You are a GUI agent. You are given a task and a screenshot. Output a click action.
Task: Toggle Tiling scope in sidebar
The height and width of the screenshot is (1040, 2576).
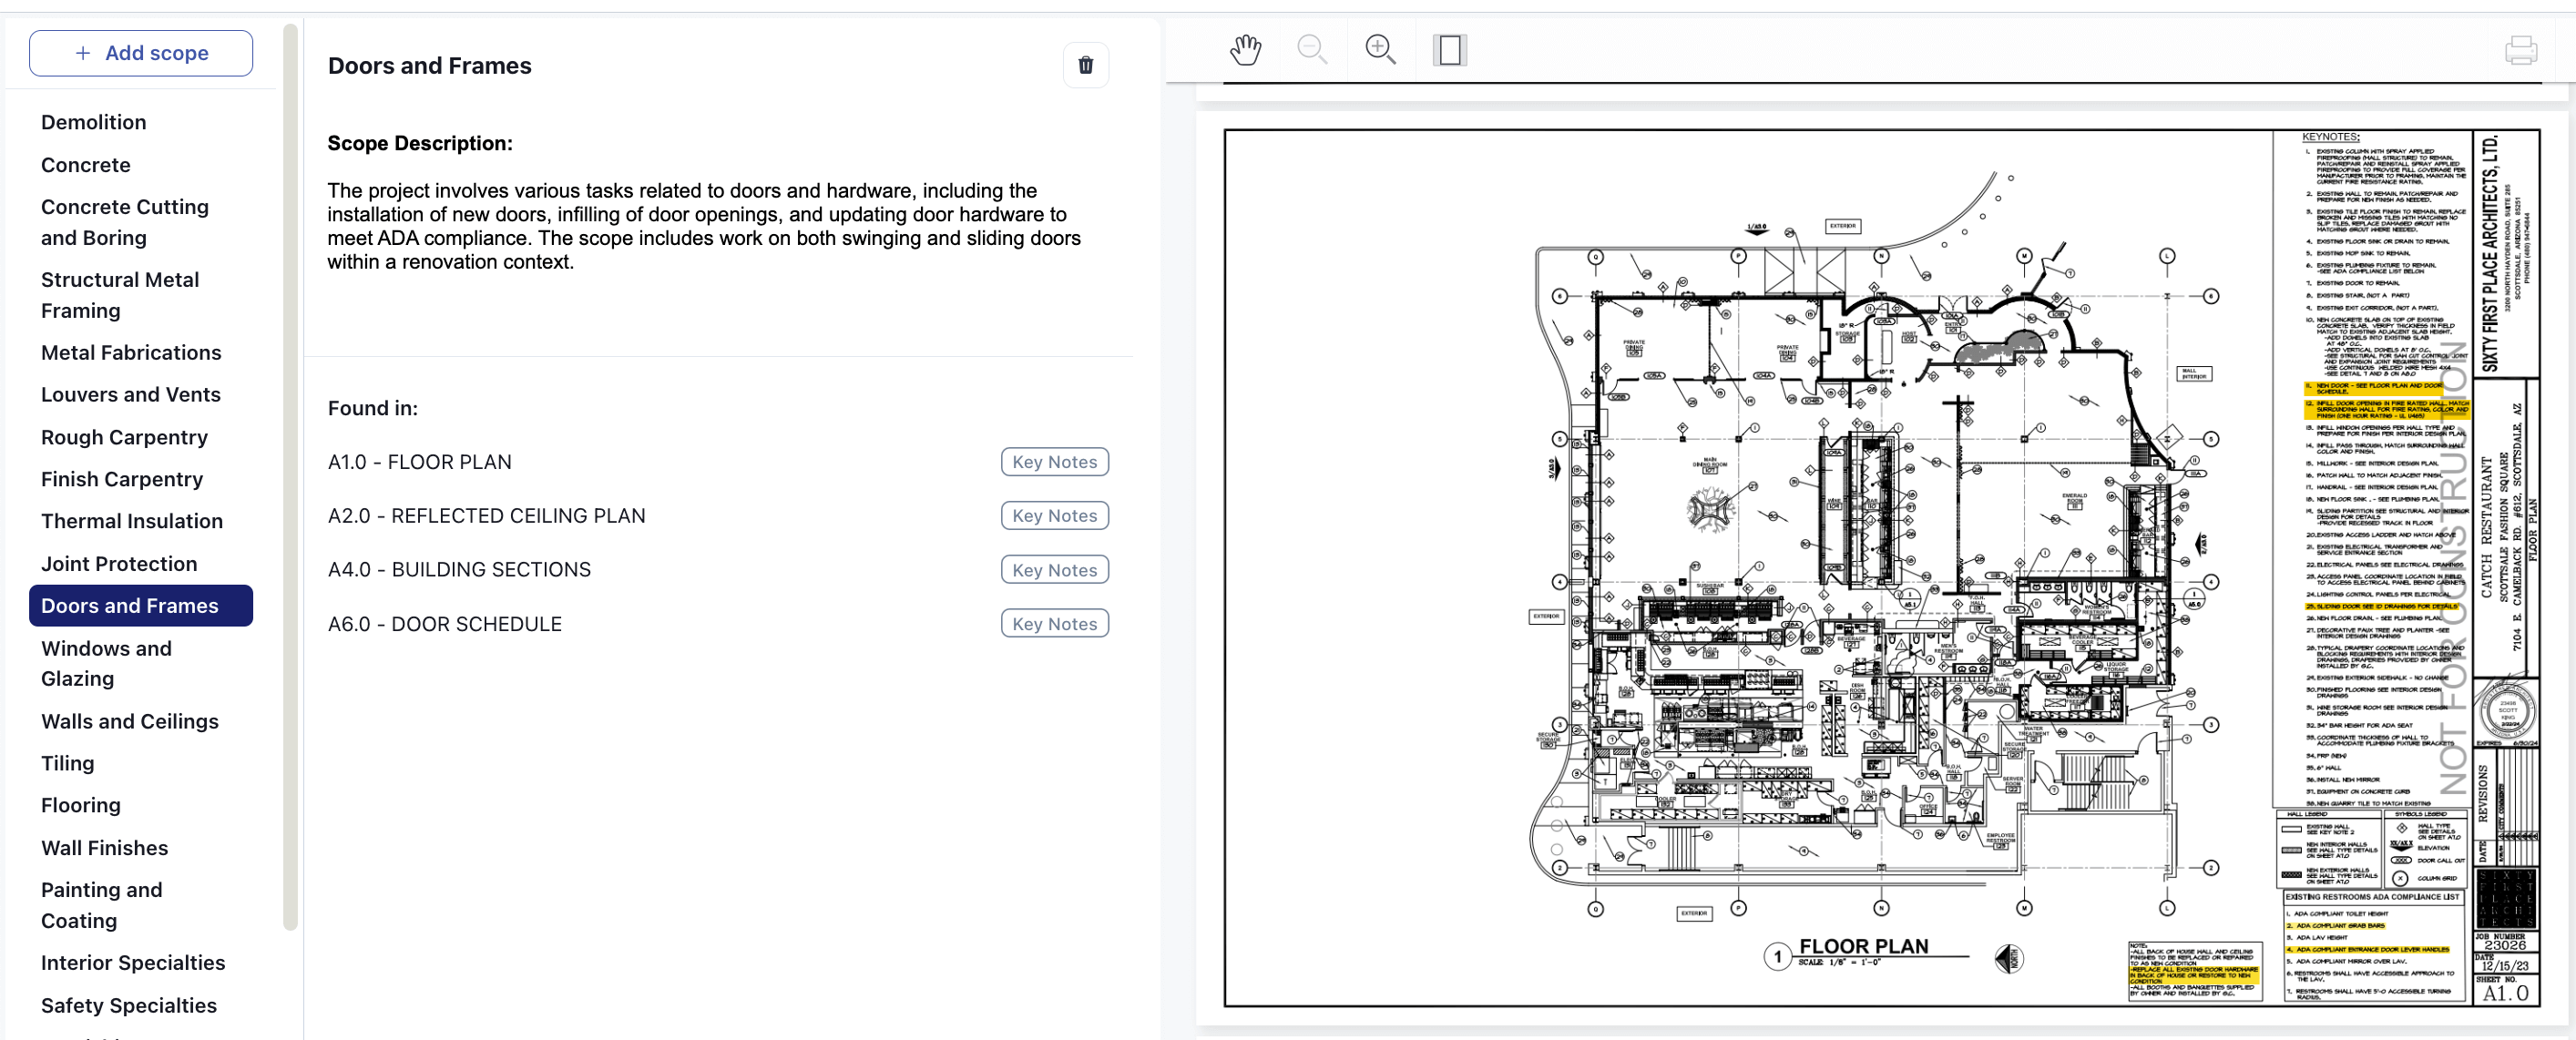(67, 760)
